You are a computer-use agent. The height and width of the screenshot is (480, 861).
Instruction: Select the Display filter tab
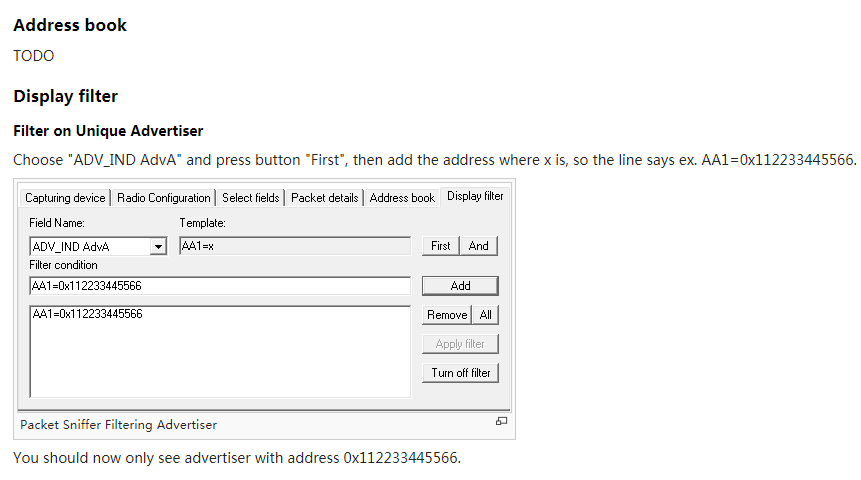click(475, 196)
